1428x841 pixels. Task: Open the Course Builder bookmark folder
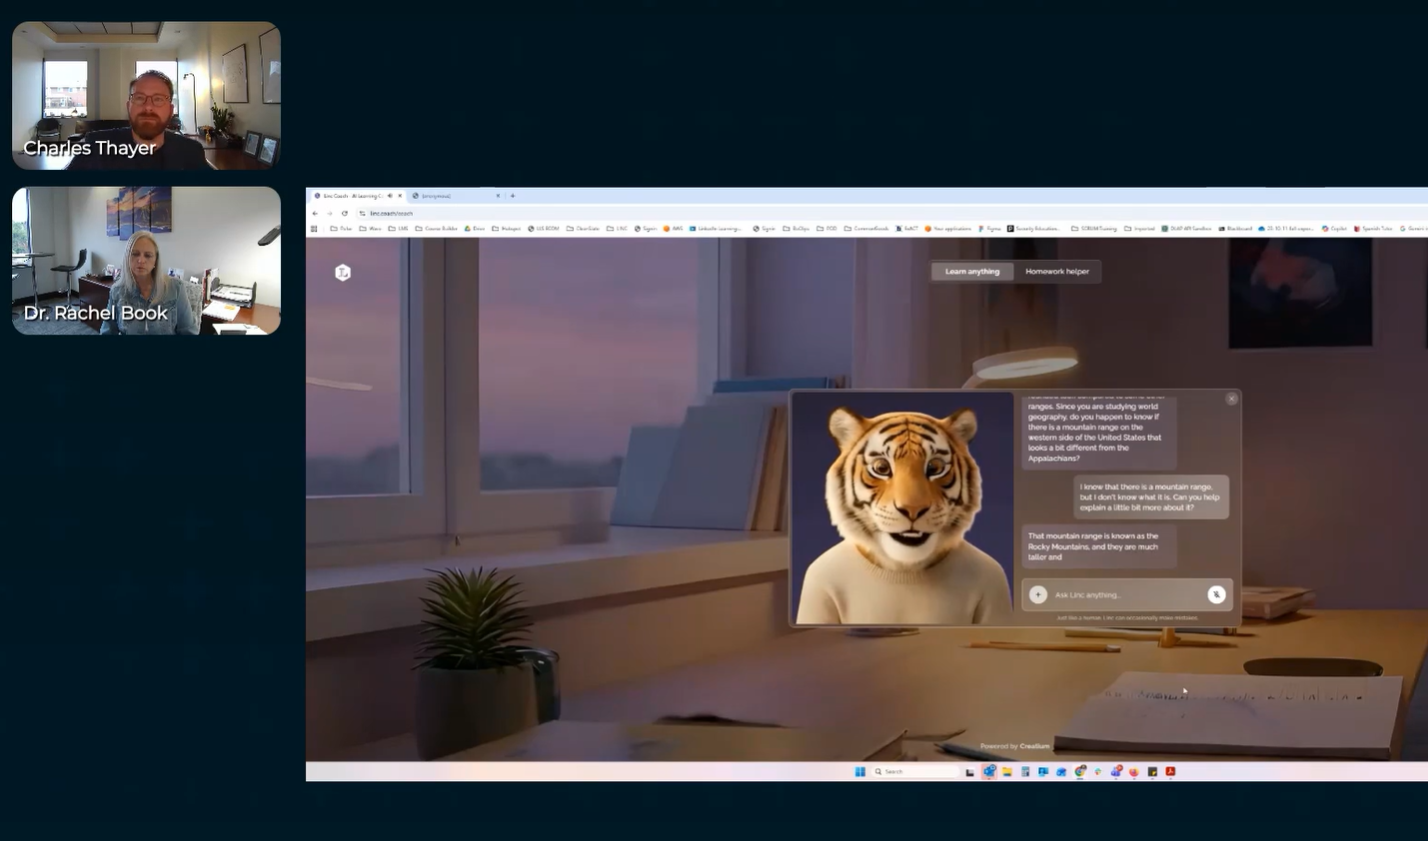tap(437, 229)
